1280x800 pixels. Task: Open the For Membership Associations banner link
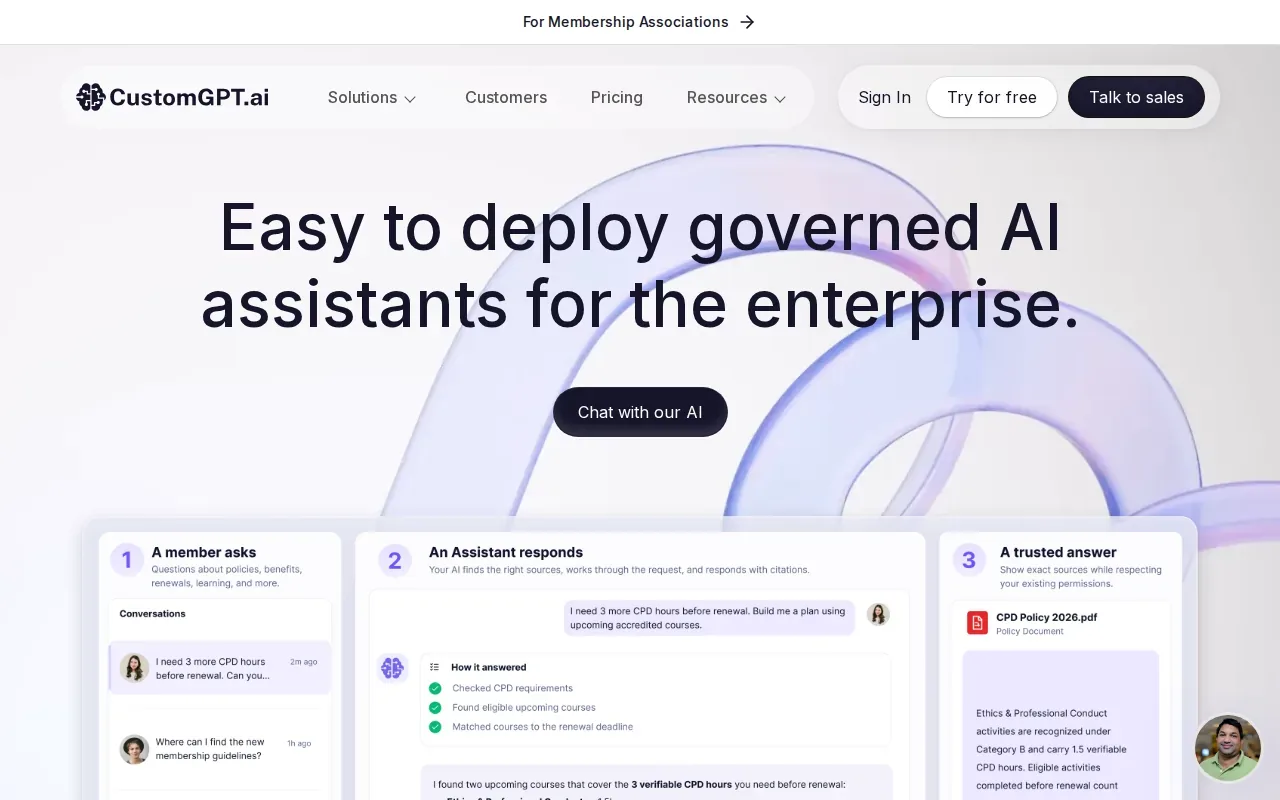639,22
